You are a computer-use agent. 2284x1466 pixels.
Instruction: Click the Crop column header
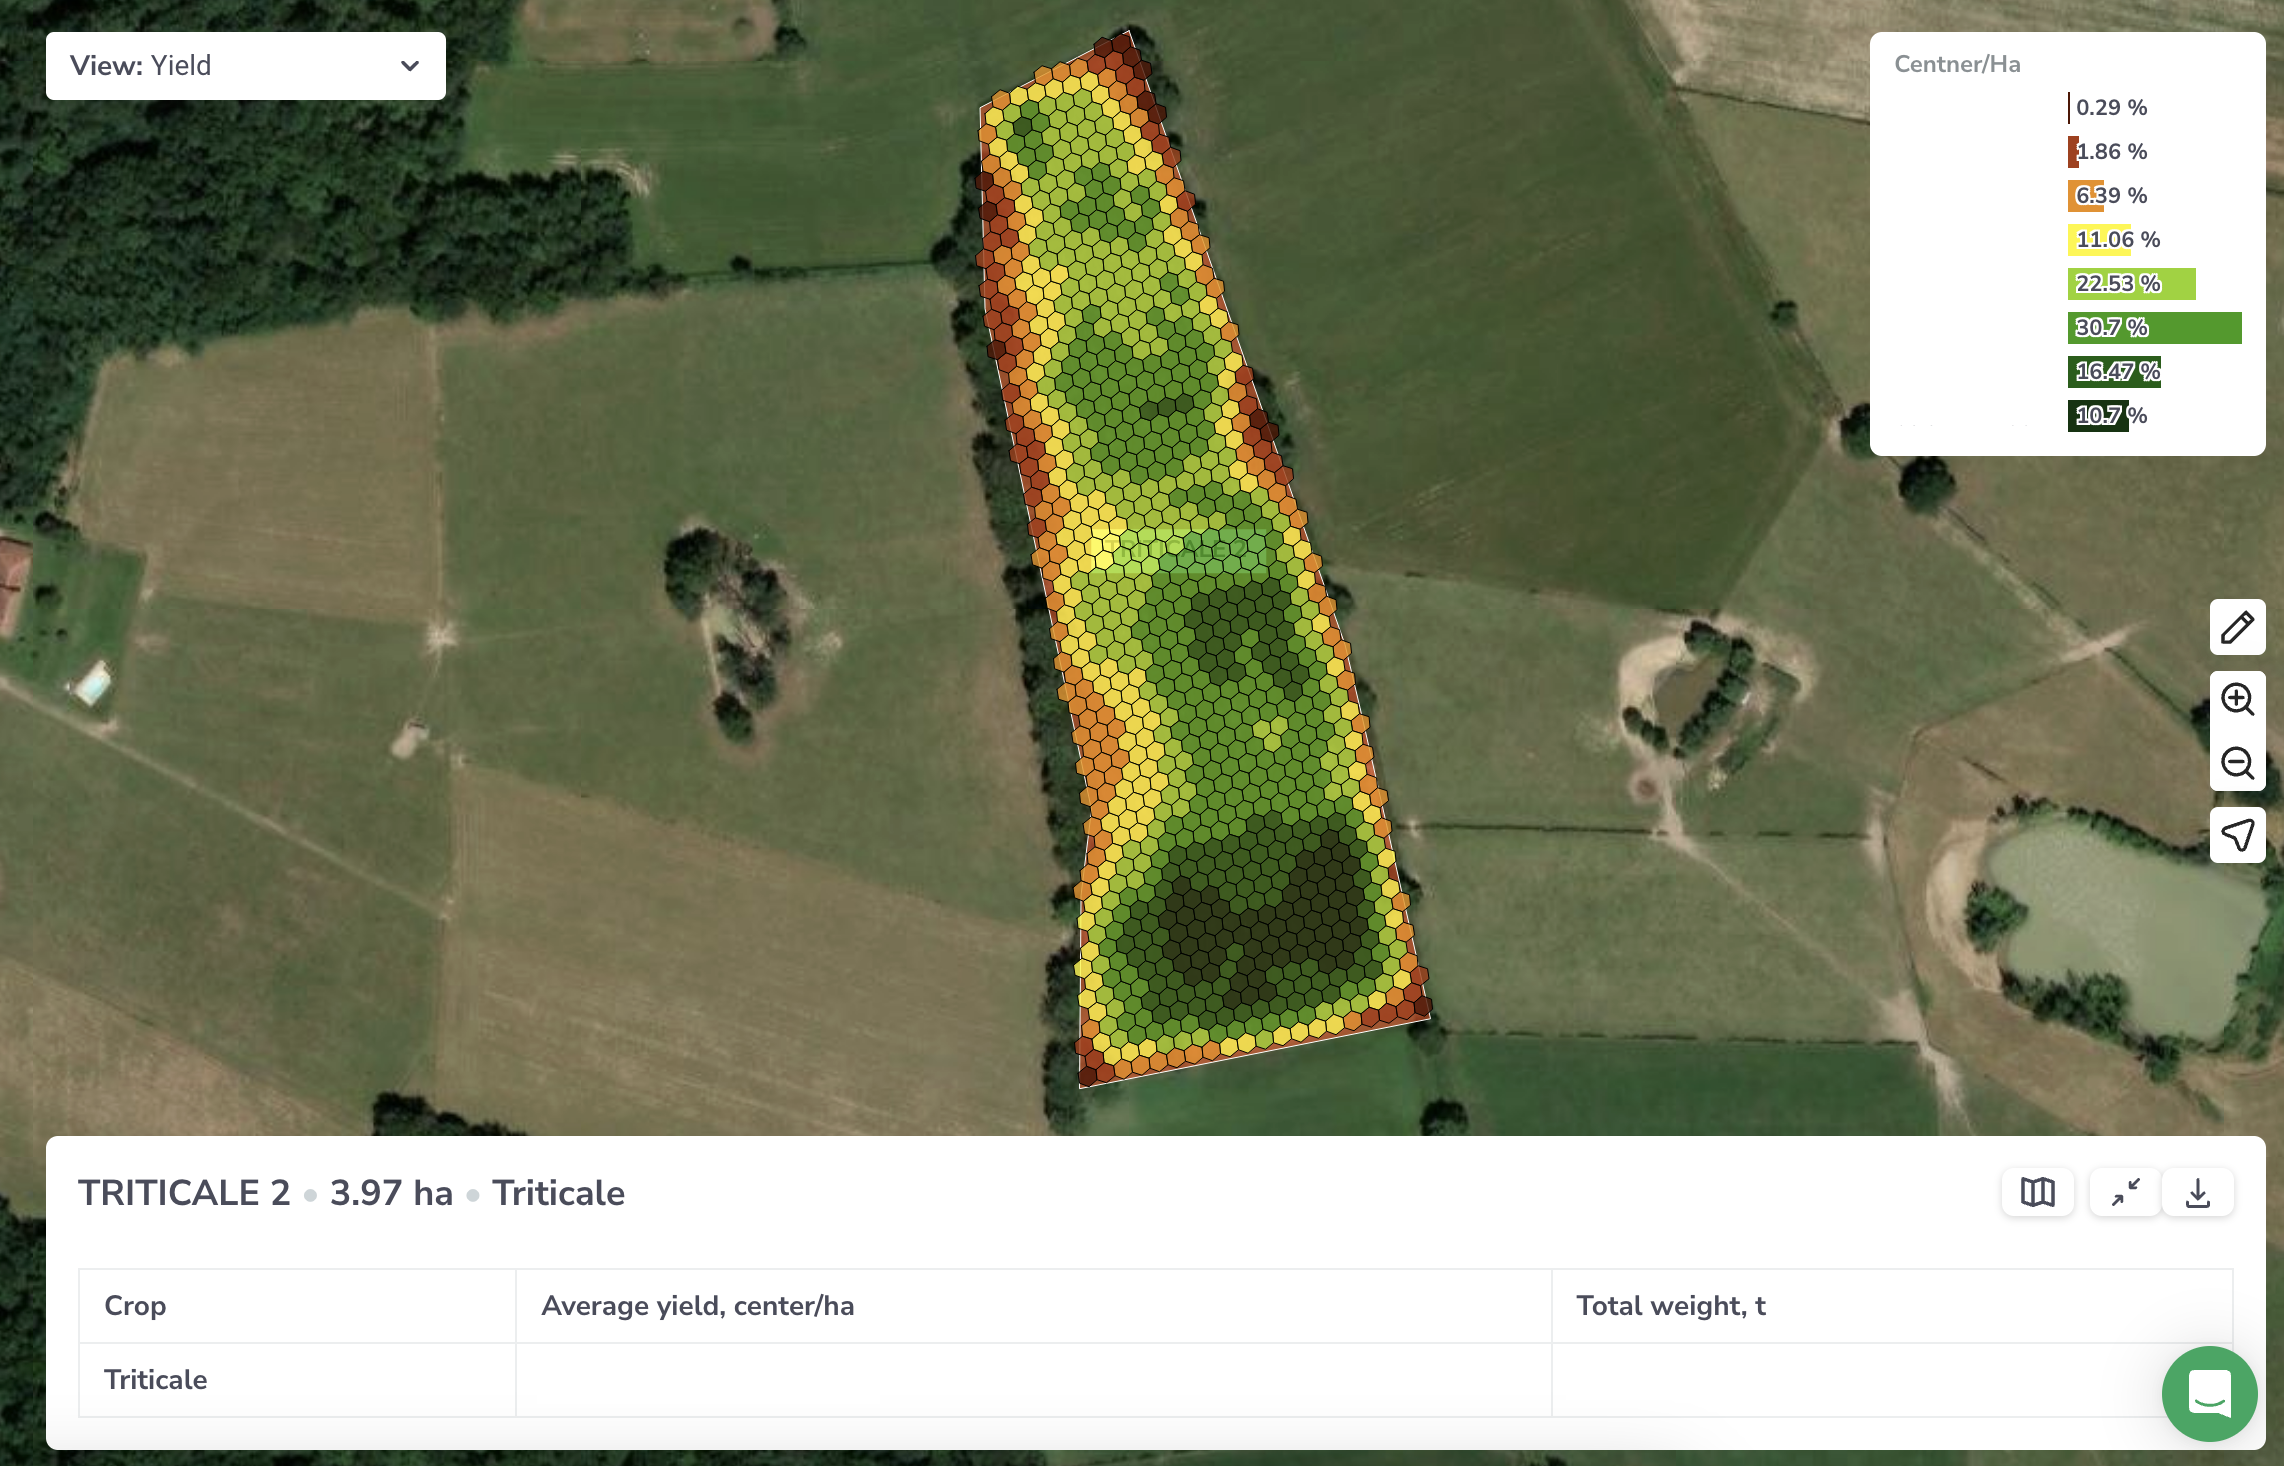(x=134, y=1305)
